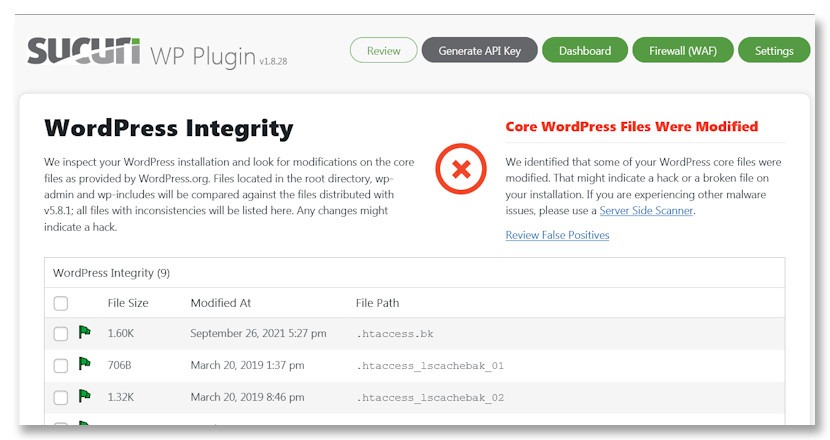Click the Modified At column header
This screenshot has width=830, height=440.
coord(220,303)
